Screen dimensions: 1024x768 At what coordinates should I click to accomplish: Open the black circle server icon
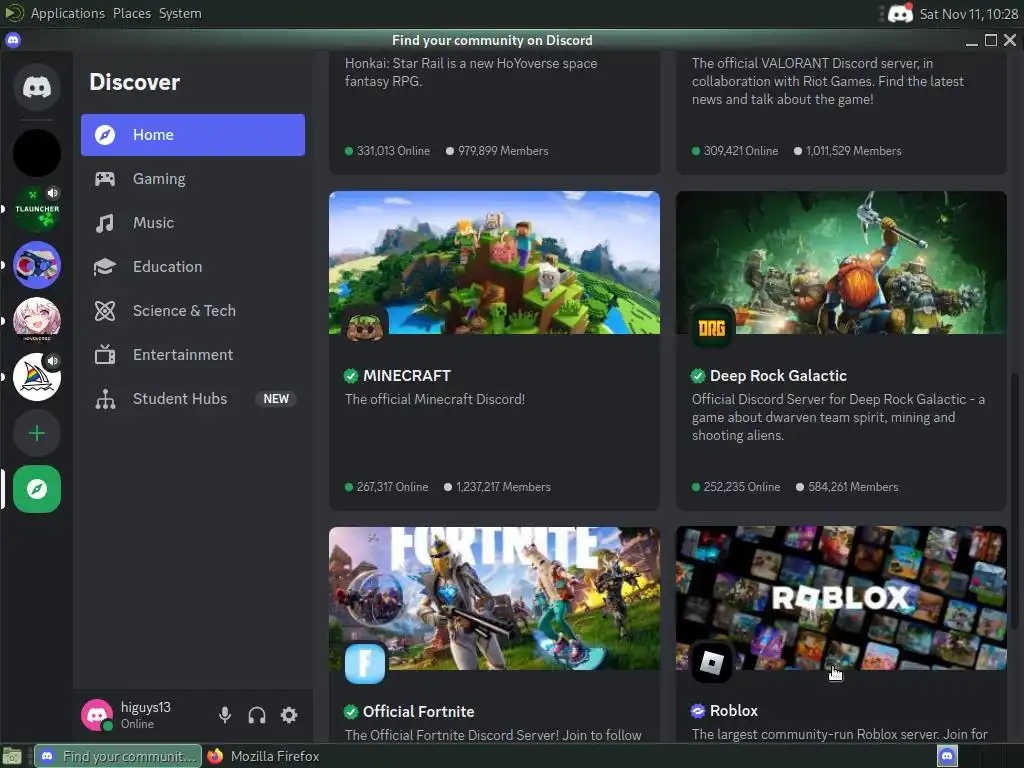37,153
